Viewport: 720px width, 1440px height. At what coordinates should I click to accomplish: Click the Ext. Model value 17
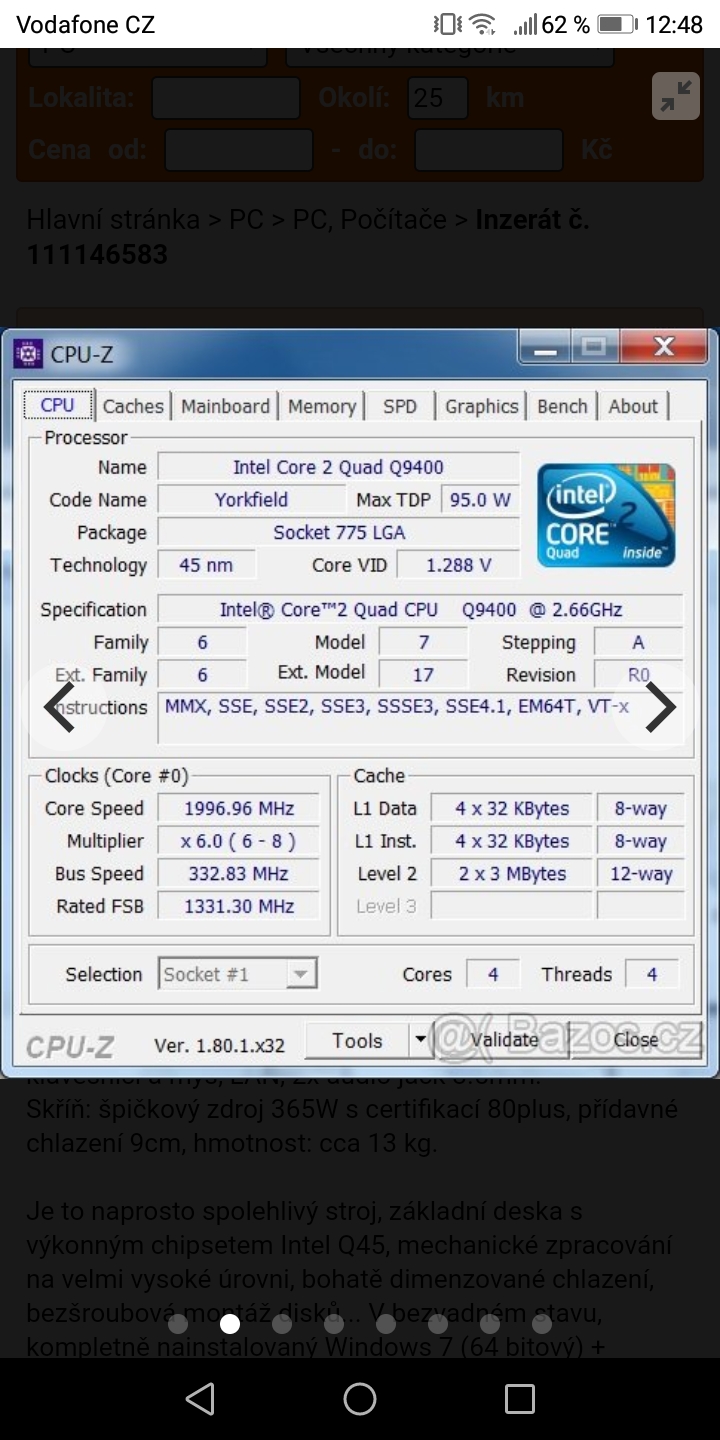423,674
